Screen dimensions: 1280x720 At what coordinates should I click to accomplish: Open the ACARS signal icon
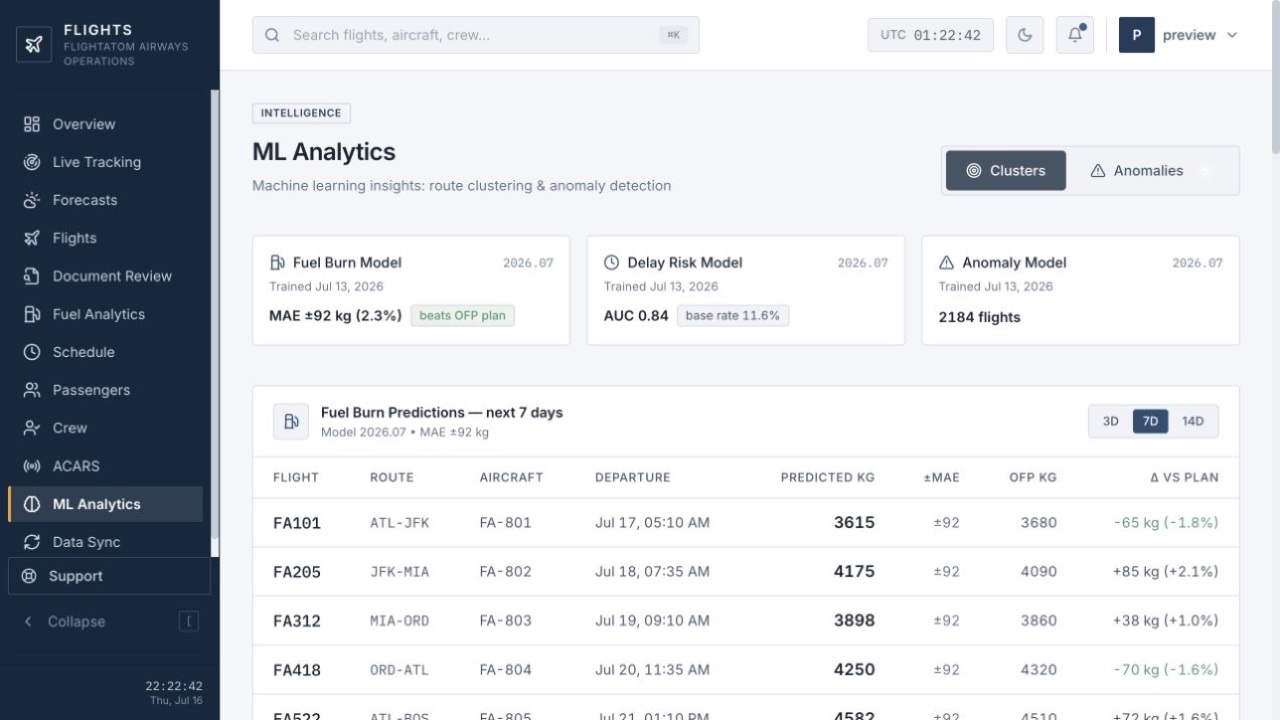point(32,466)
